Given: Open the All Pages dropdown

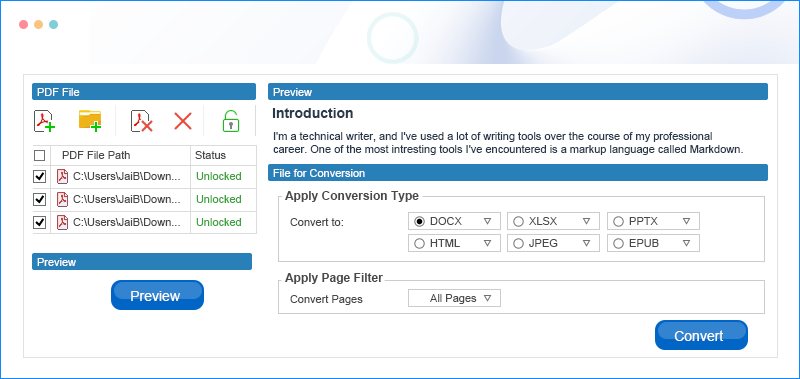Looking at the screenshot, I should pyautogui.click(x=454, y=298).
